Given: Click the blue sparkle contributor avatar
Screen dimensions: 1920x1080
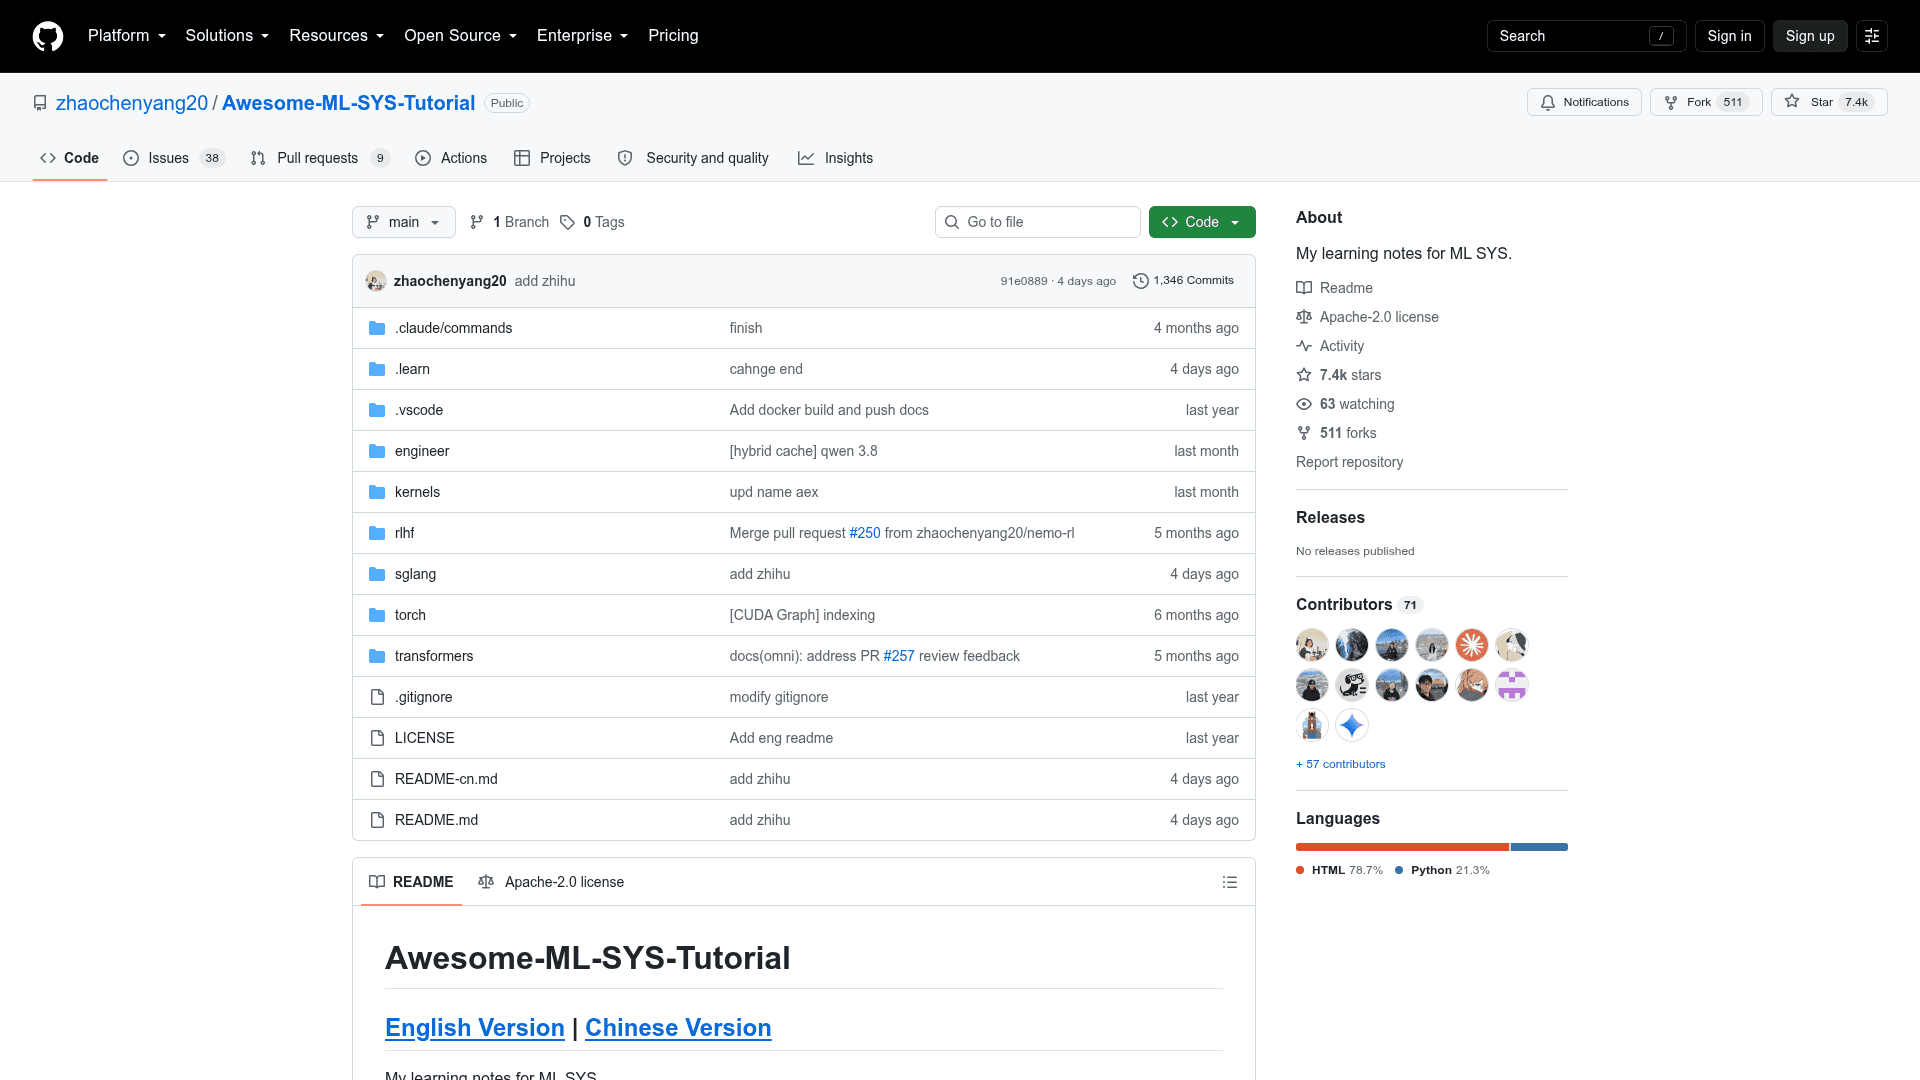Looking at the screenshot, I should [x=1352, y=725].
